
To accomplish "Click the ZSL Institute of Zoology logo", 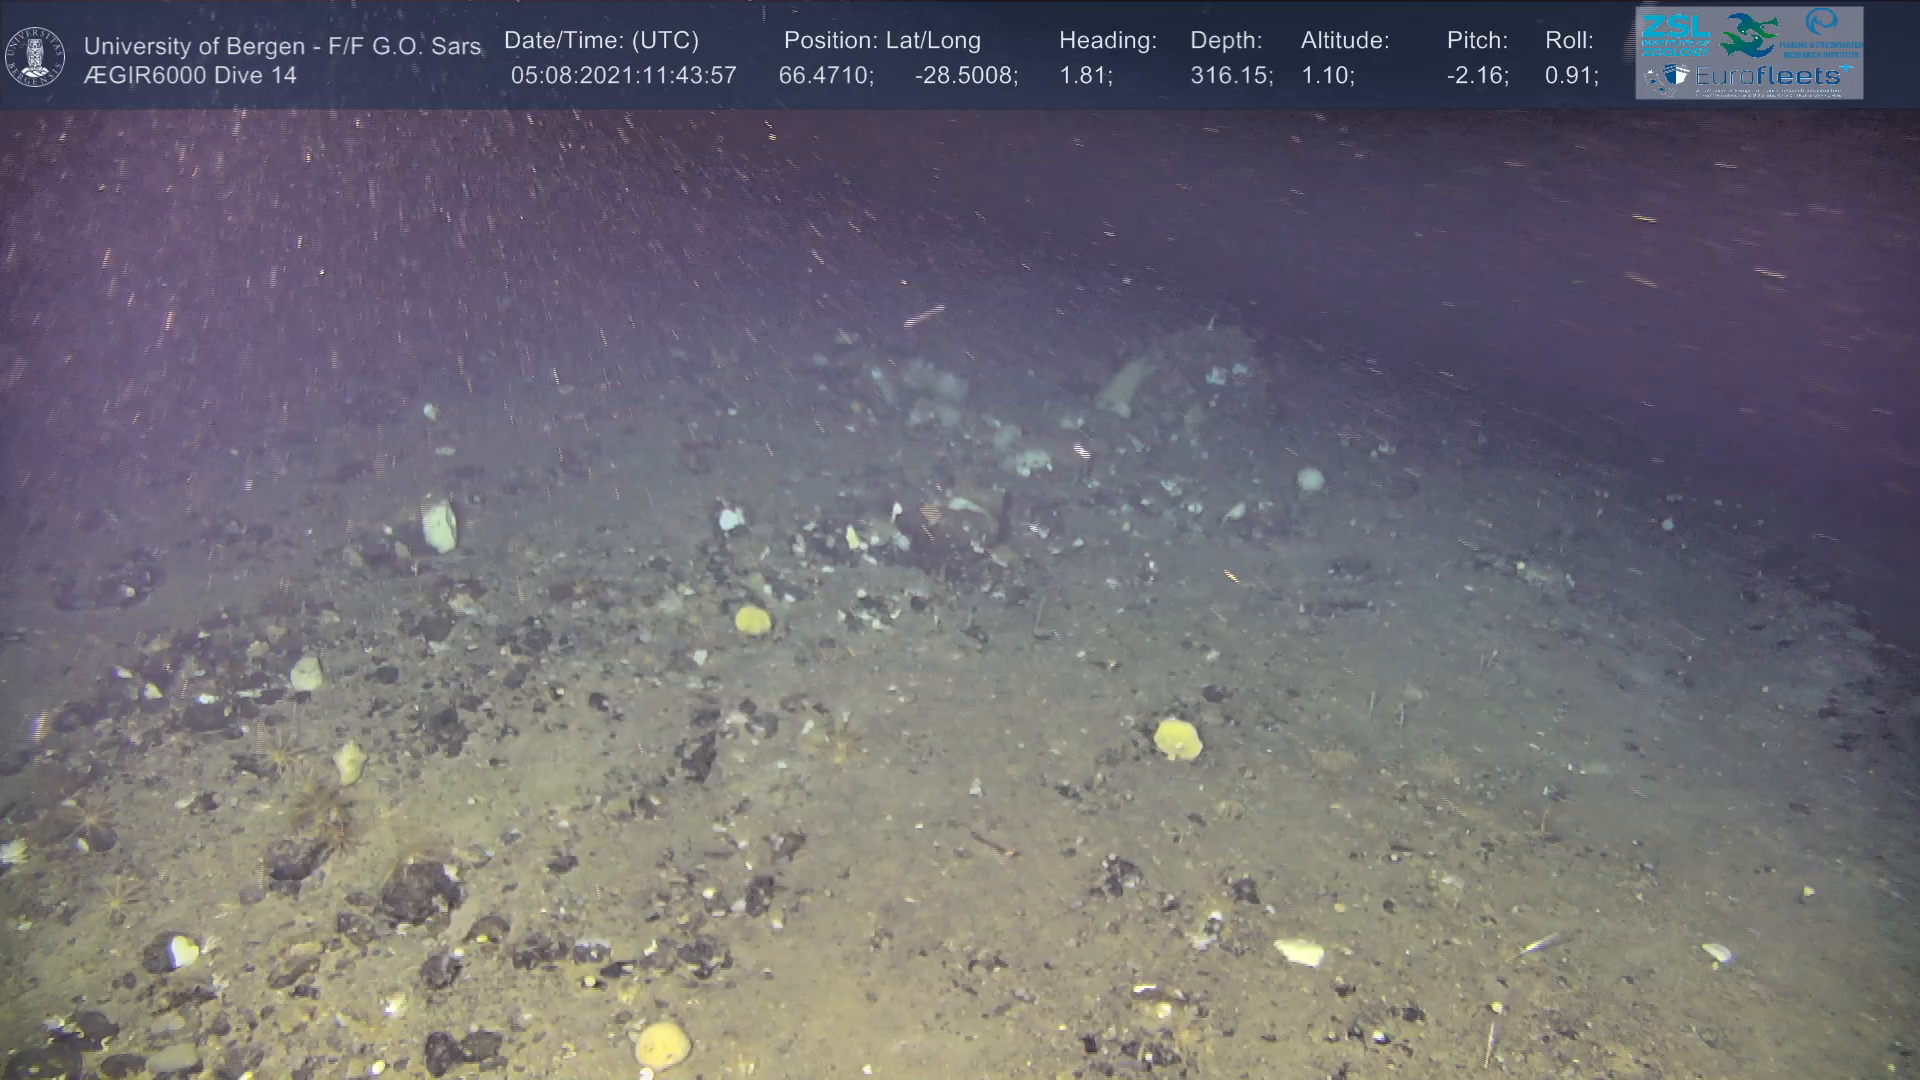I will 1675,34.
